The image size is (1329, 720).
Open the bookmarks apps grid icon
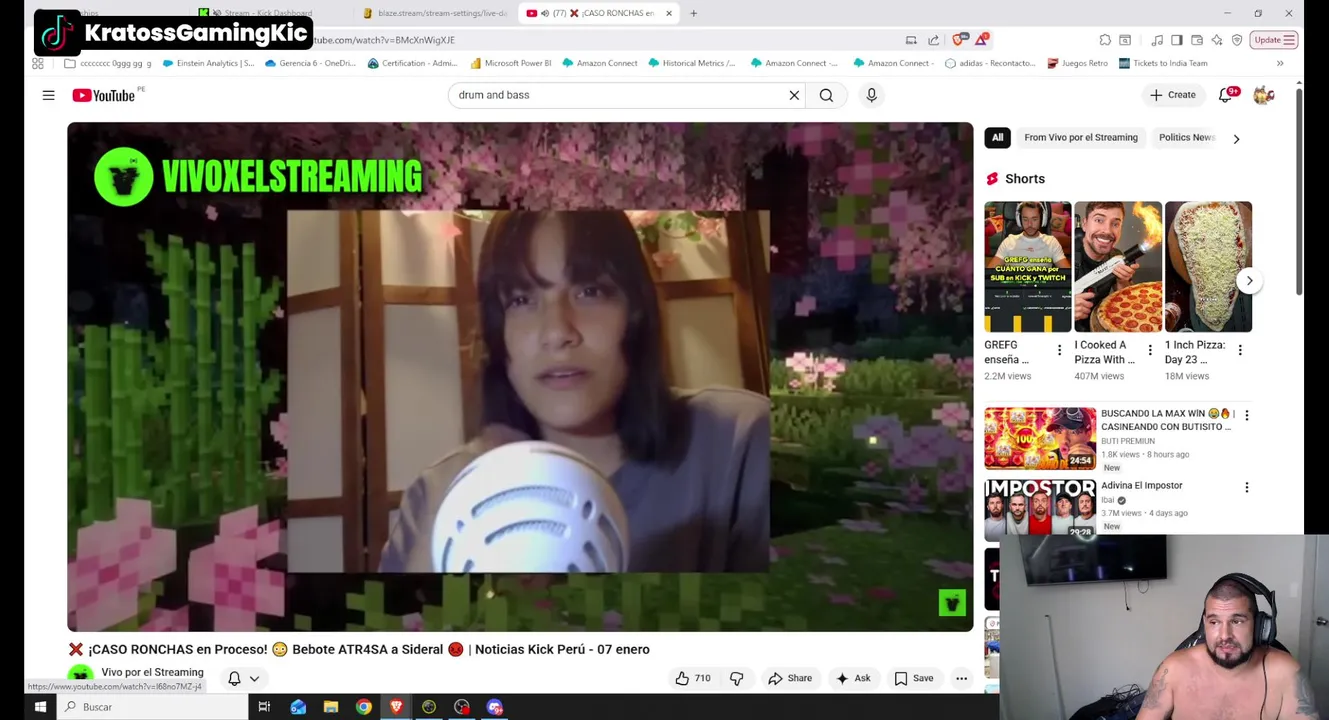point(38,63)
